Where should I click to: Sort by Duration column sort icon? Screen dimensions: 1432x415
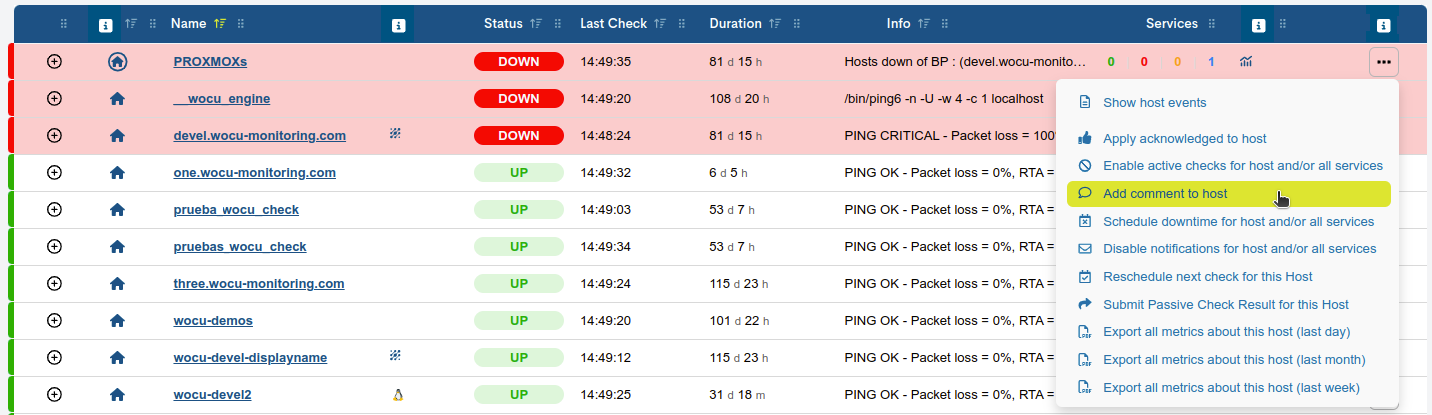[776, 23]
